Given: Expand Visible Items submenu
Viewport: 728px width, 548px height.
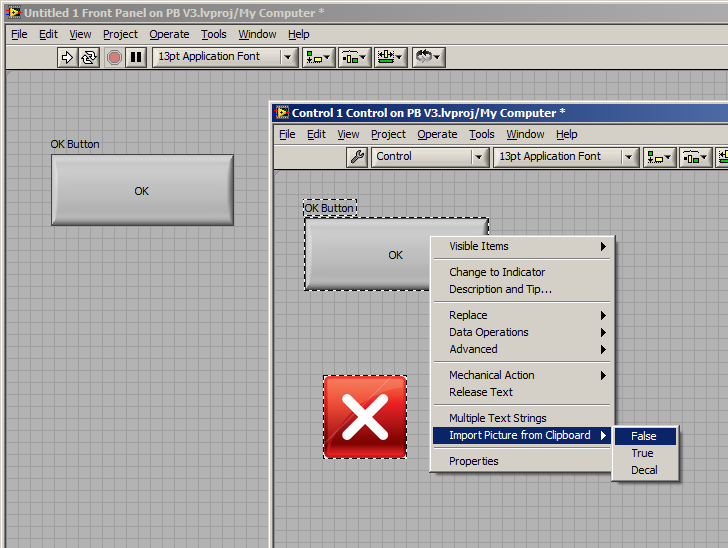Looking at the screenshot, I should pos(522,246).
